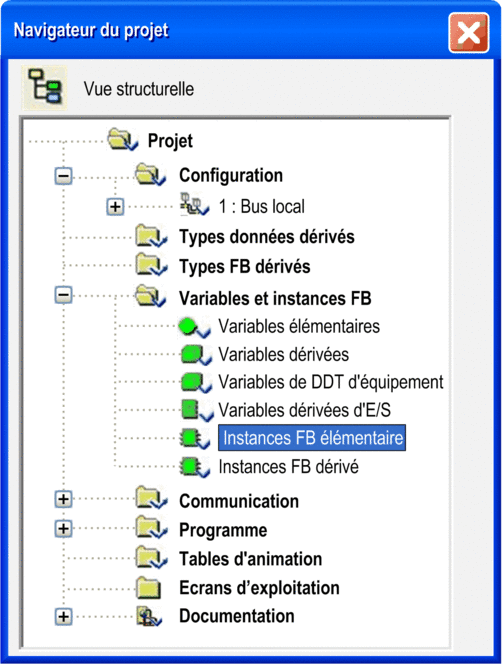Click the Variables dérivées green icon
502x664 pixels.
click(196, 355)
